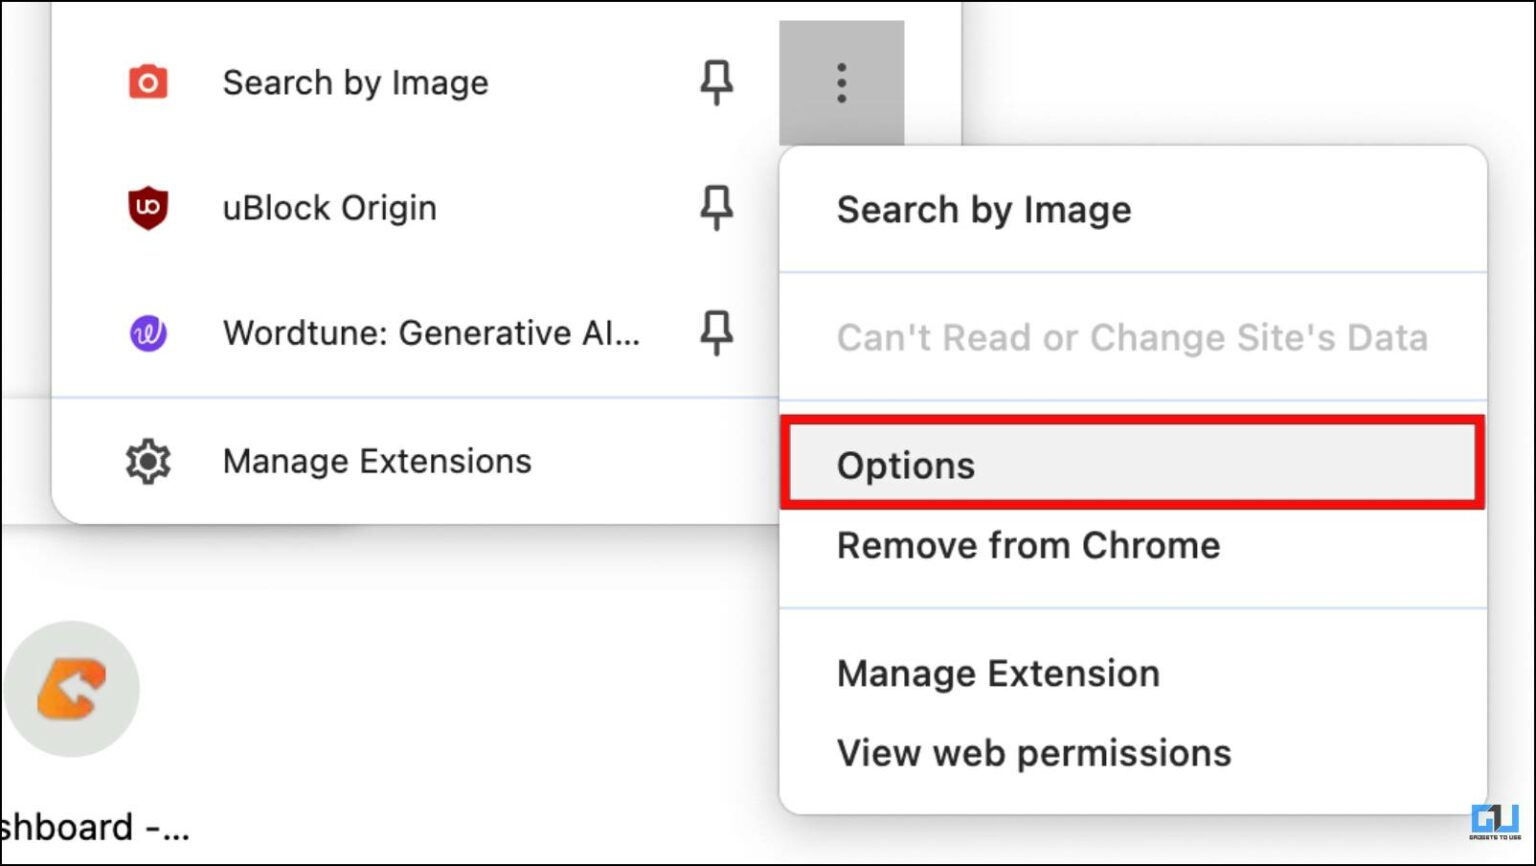Click the grayed Can't Read or Change Site's Data entry
1536x866 pixels.
pos(1132,338)
